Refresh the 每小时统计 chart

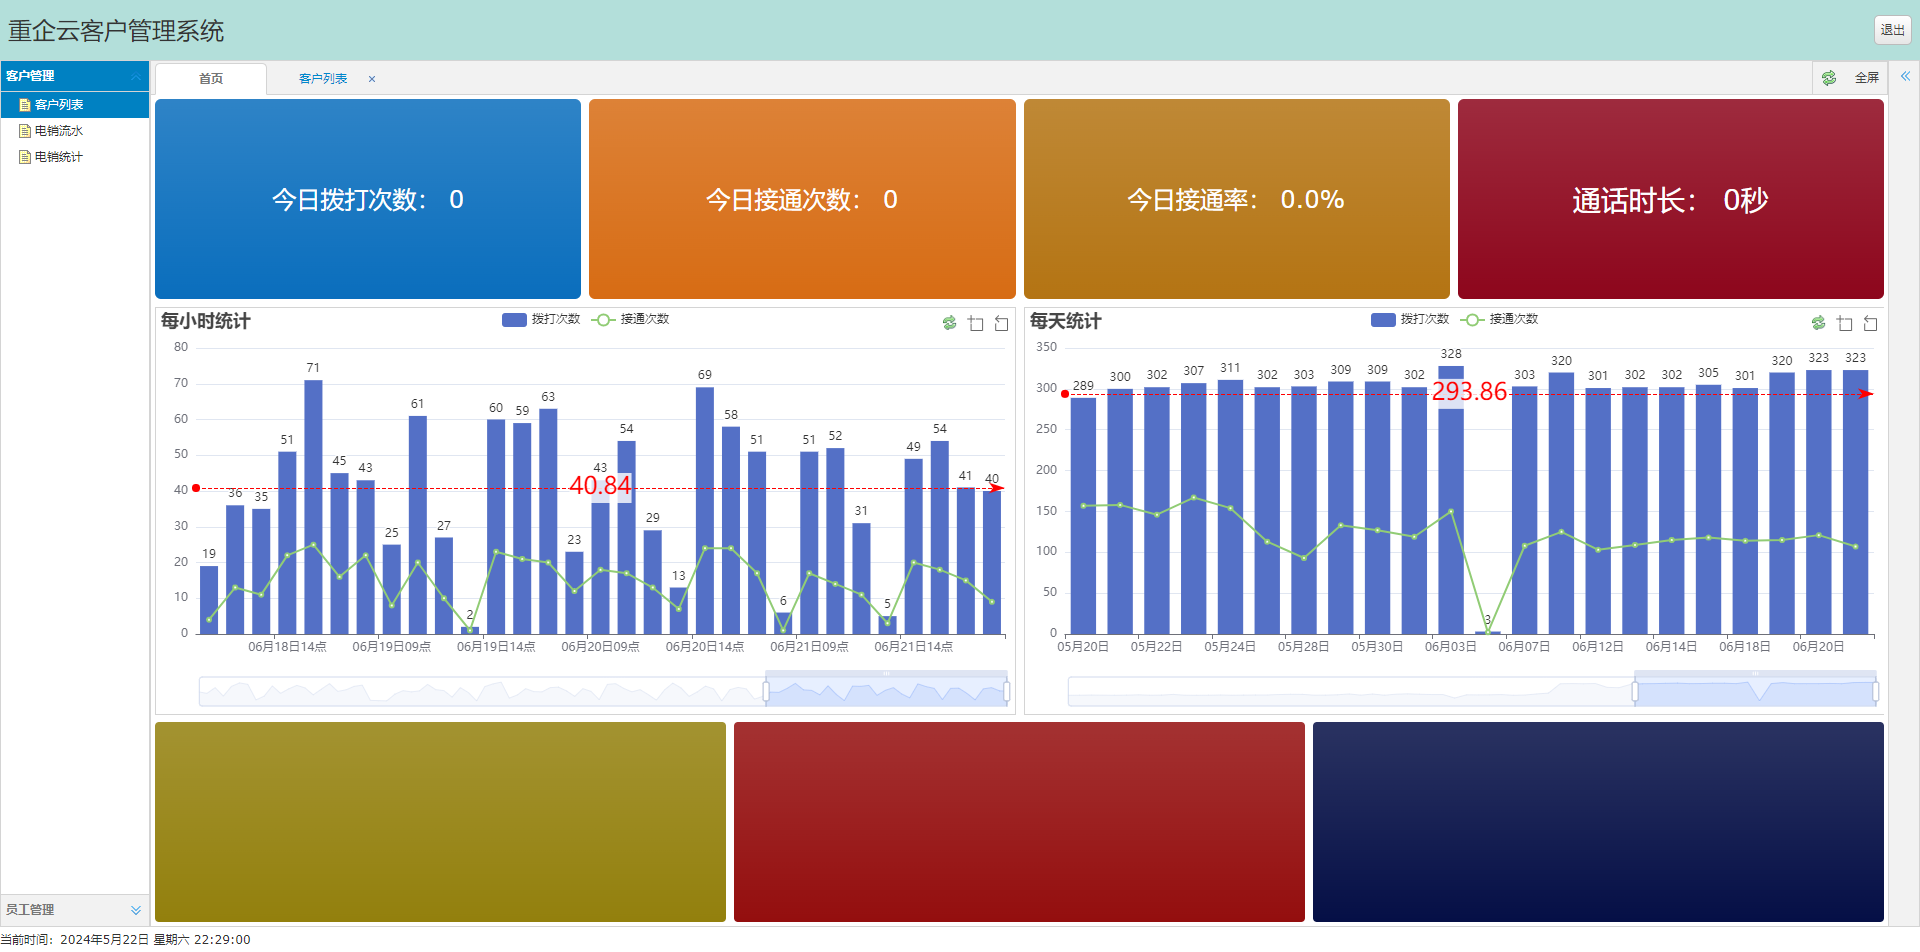tap(949, 323)
